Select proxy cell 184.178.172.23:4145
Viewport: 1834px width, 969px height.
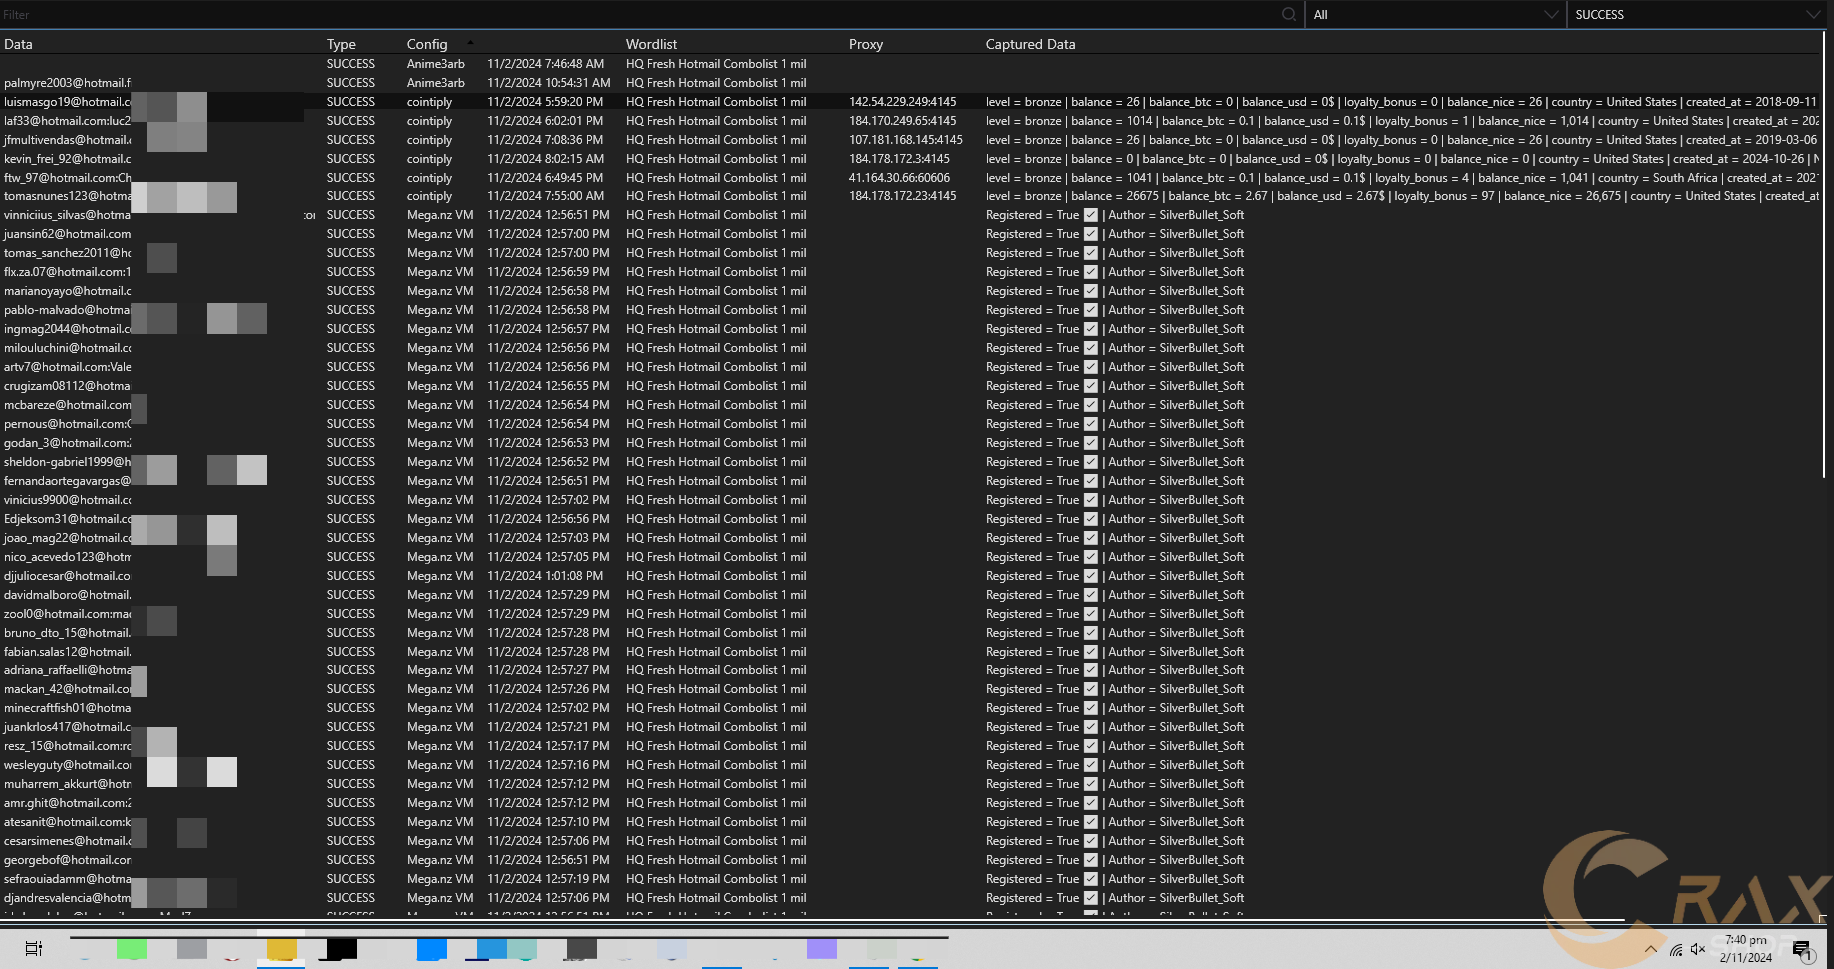tap(902, 196)
